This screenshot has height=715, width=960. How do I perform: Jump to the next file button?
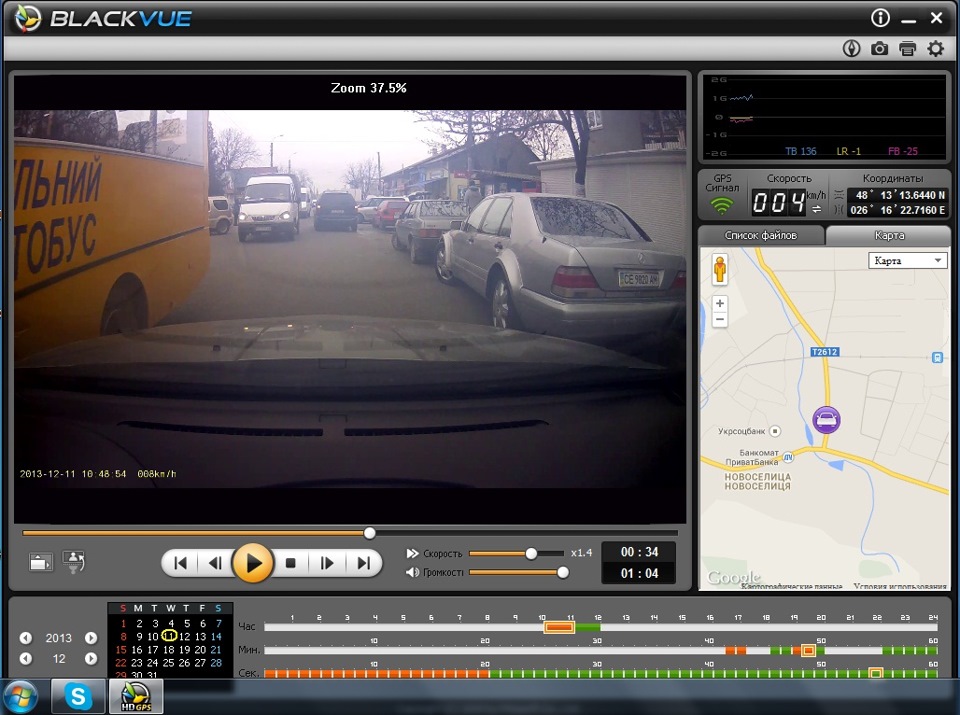[364, 563]
